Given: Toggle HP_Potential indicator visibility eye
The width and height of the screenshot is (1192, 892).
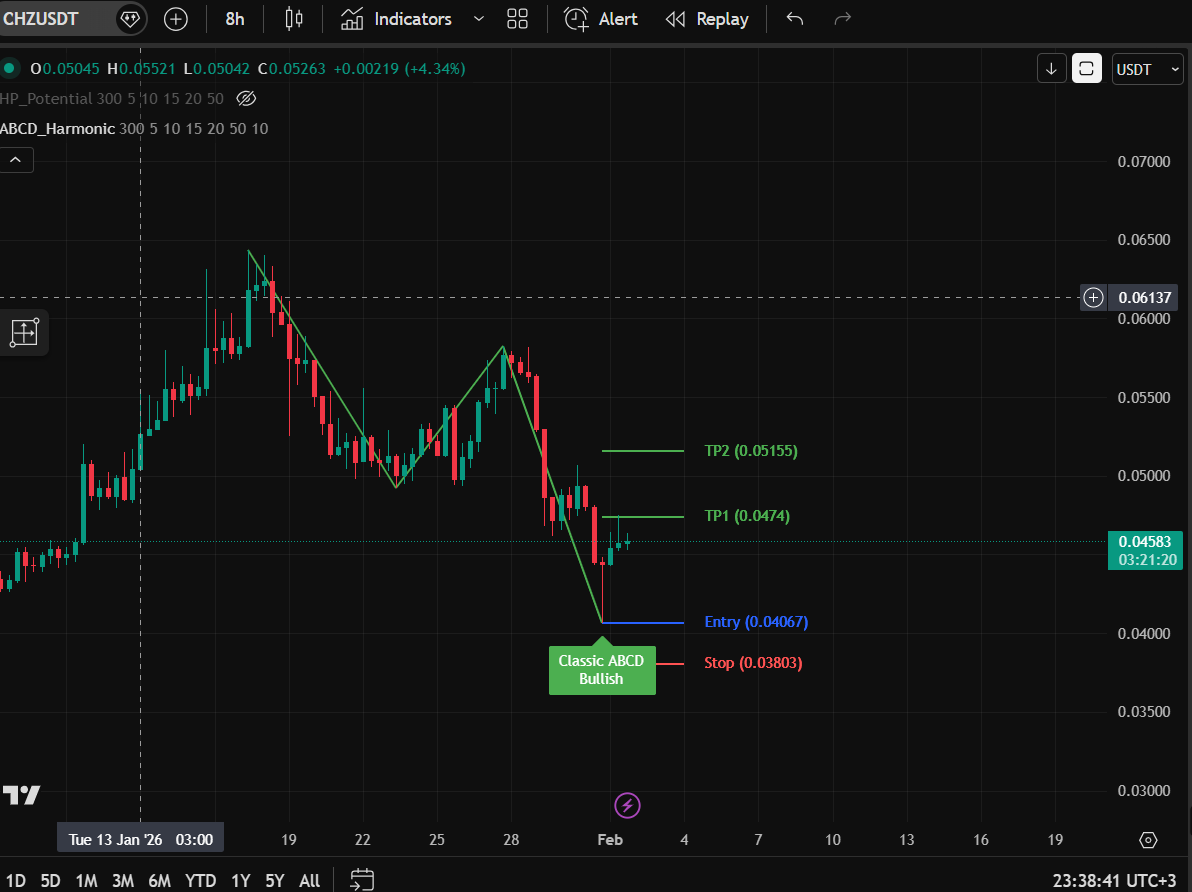Looking at the screenshot, I should click(246, 98).
